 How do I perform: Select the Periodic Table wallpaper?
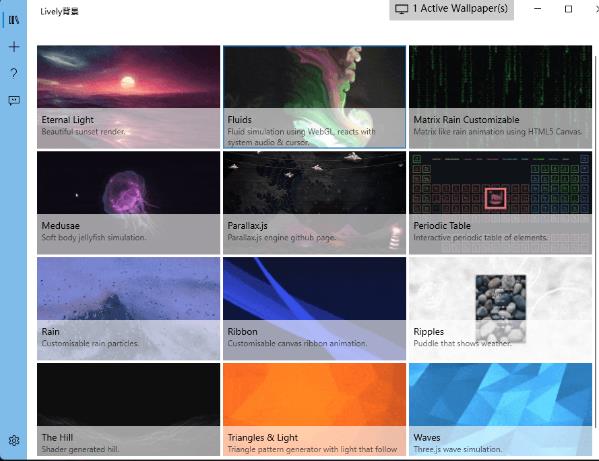click(500, 202)
